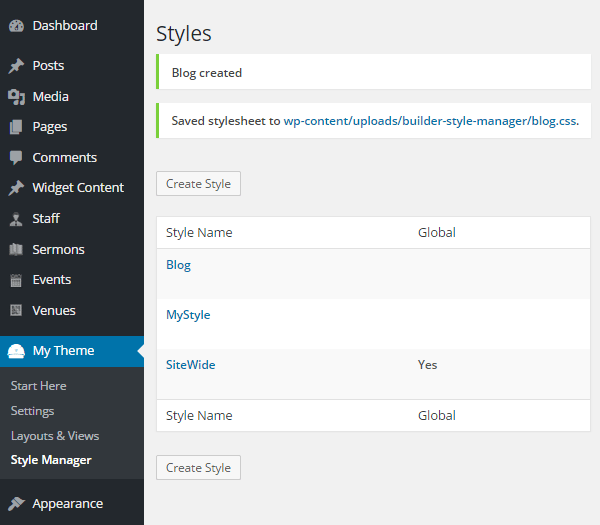Click the Pages stacked-sheets icon
This screenshot has width=600, height=525.
coord(16,127)
